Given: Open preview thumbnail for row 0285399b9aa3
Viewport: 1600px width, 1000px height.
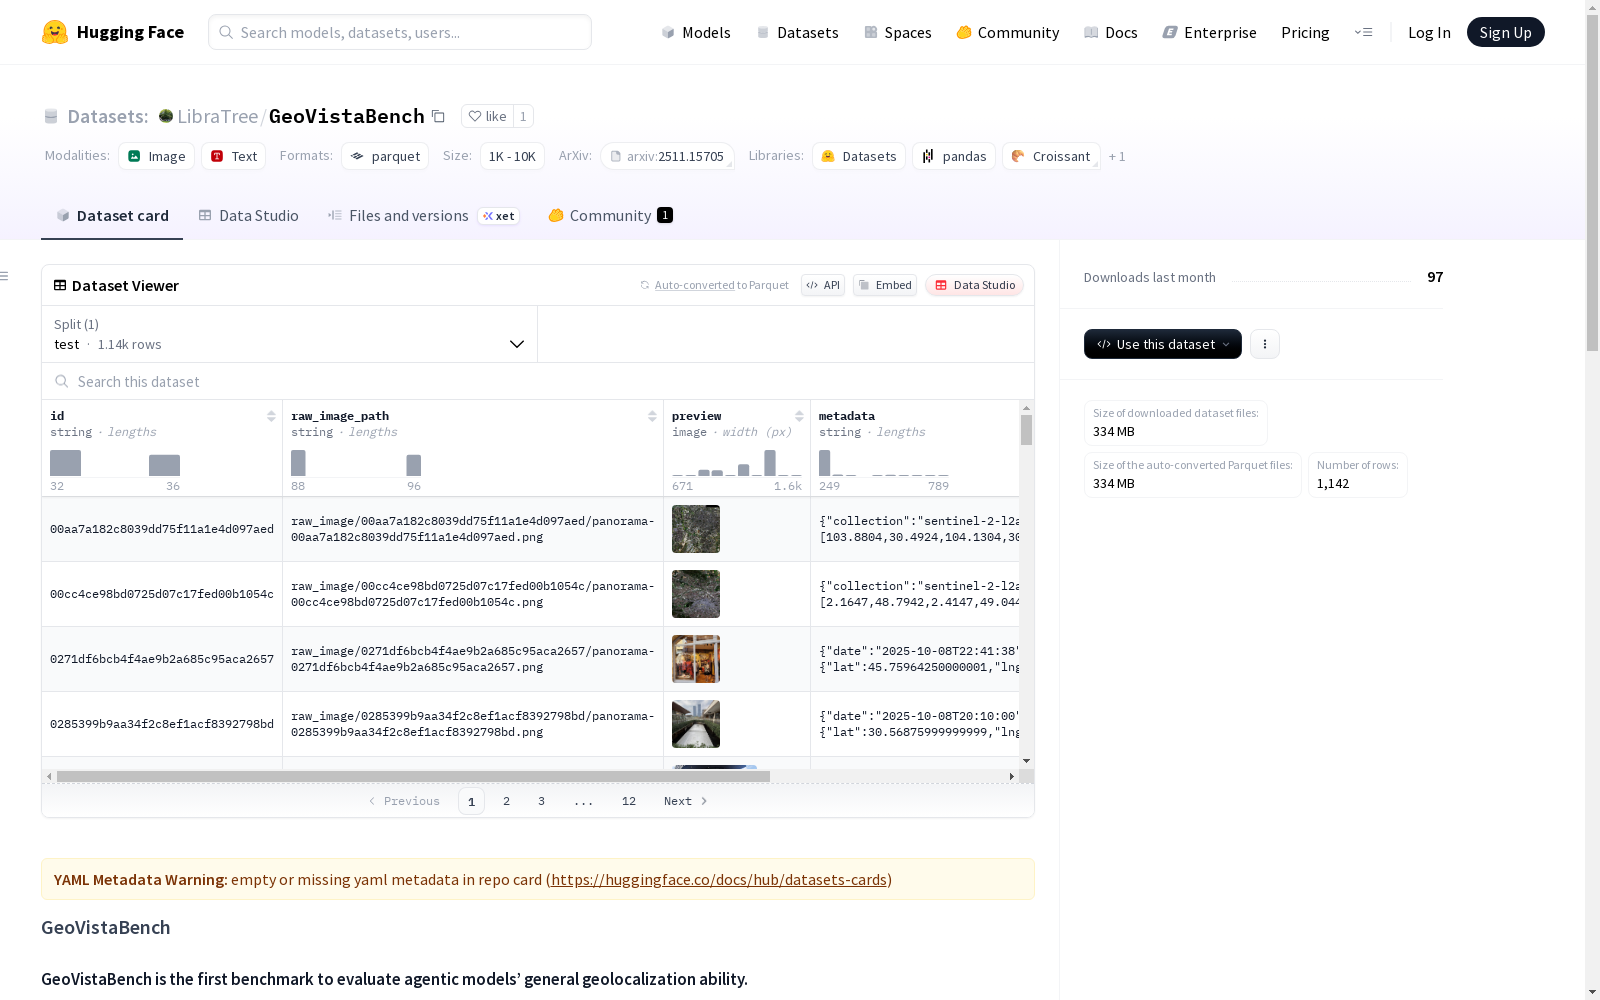Looking at the screenshot, I should (696, 724).
